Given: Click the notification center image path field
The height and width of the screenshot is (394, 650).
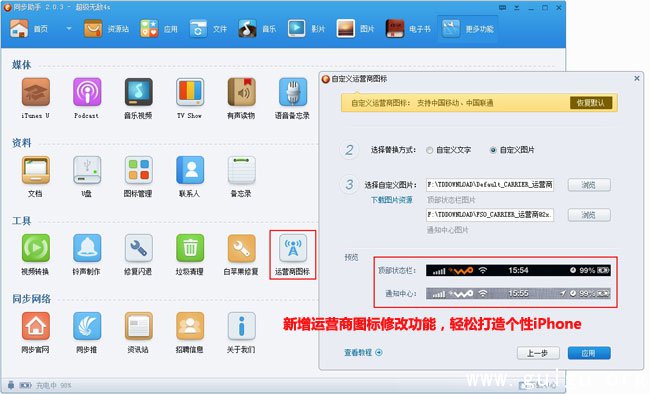Looking at the screenshot, I should coord(490,215).
